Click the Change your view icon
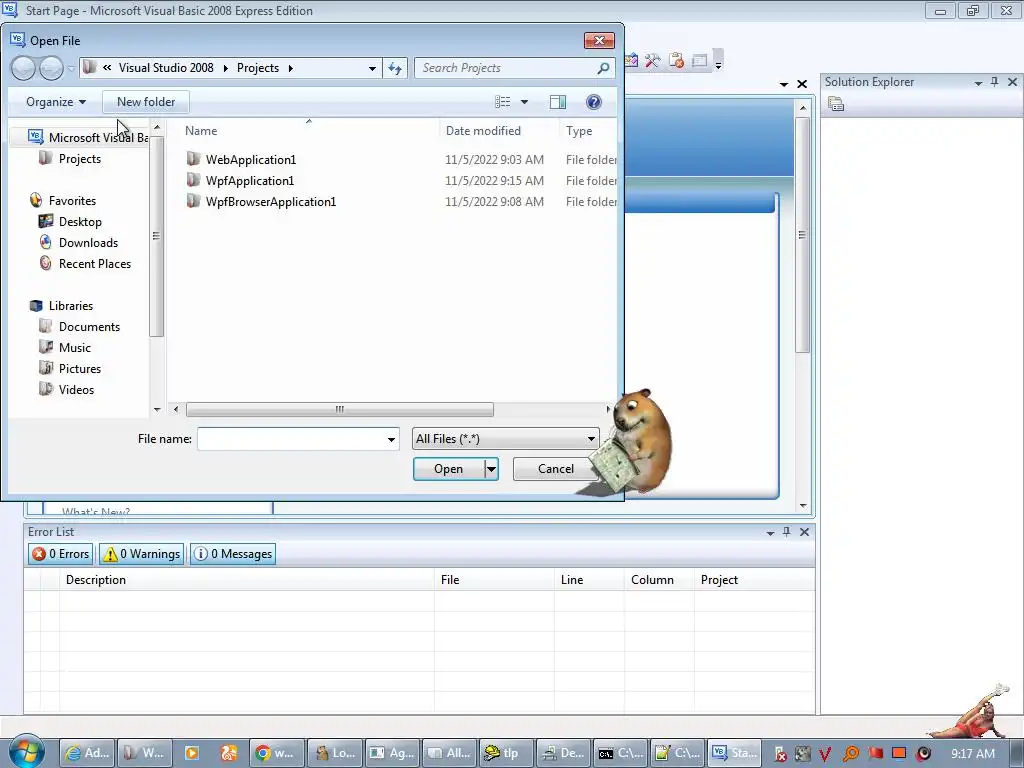Image resolution: width=1024 pixels, height=768 pixels. (x=502, y=102)
